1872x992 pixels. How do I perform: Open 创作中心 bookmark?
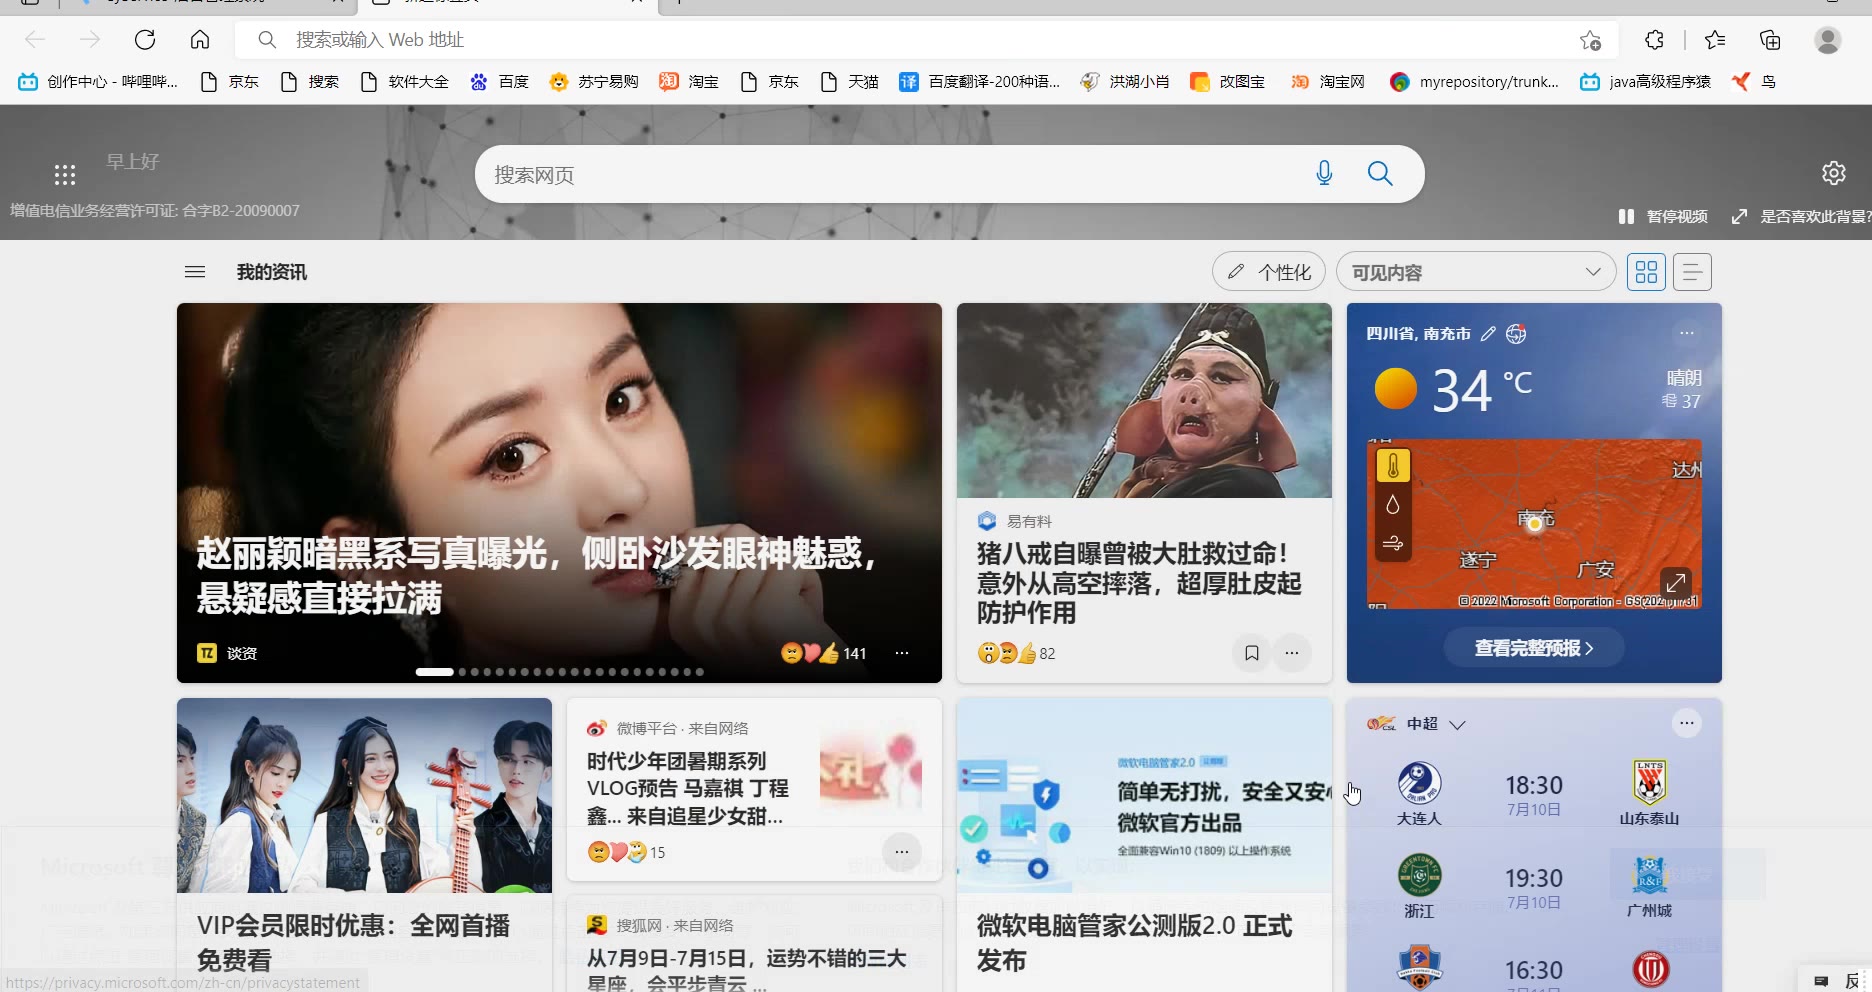tap(98, 82)
